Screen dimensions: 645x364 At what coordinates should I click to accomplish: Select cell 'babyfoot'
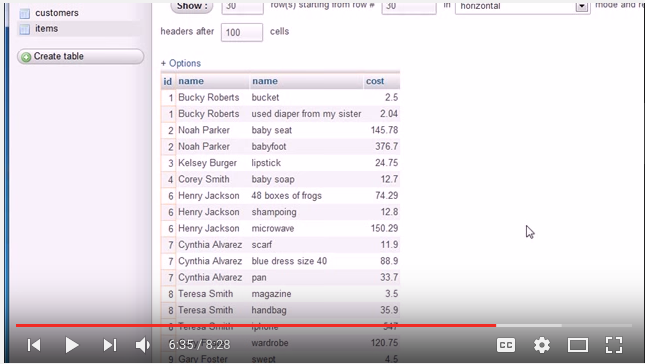(269, 146)
